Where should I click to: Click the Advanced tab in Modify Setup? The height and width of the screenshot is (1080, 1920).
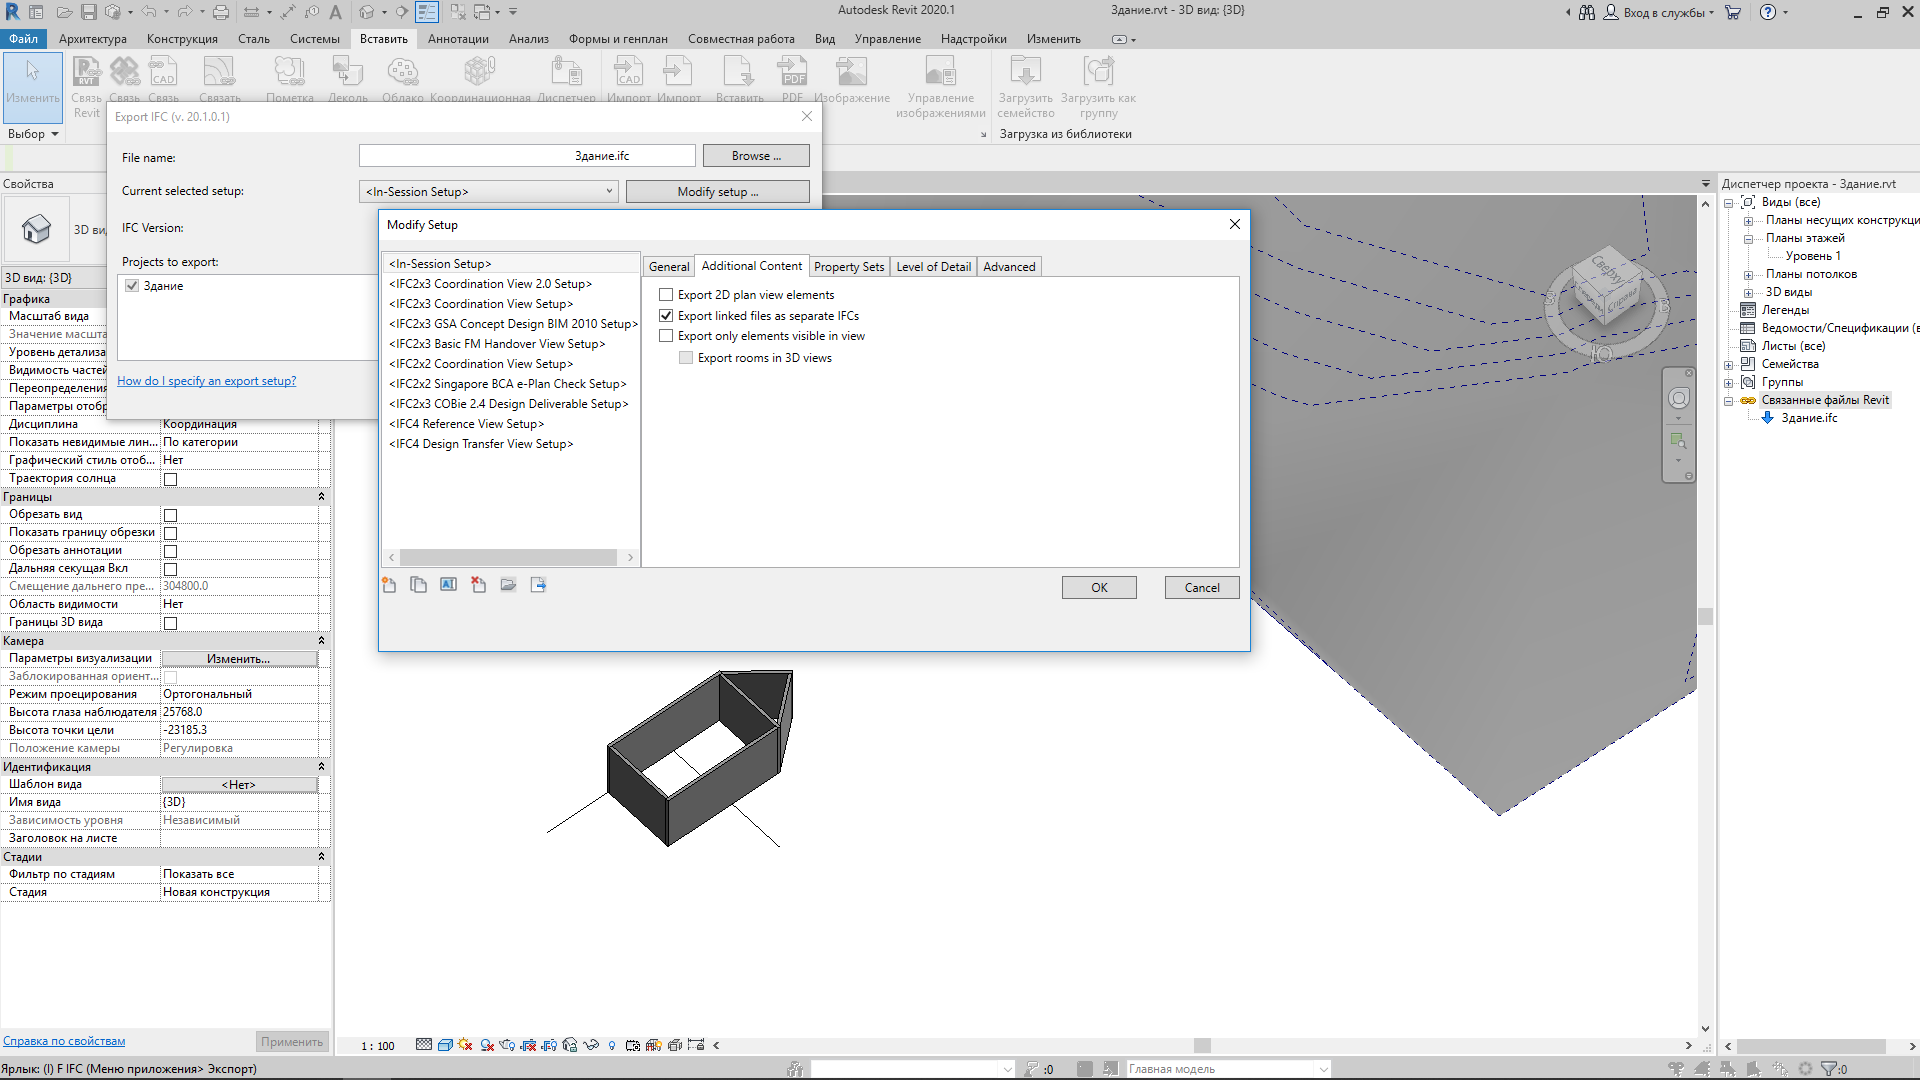tap(1009, 266)
